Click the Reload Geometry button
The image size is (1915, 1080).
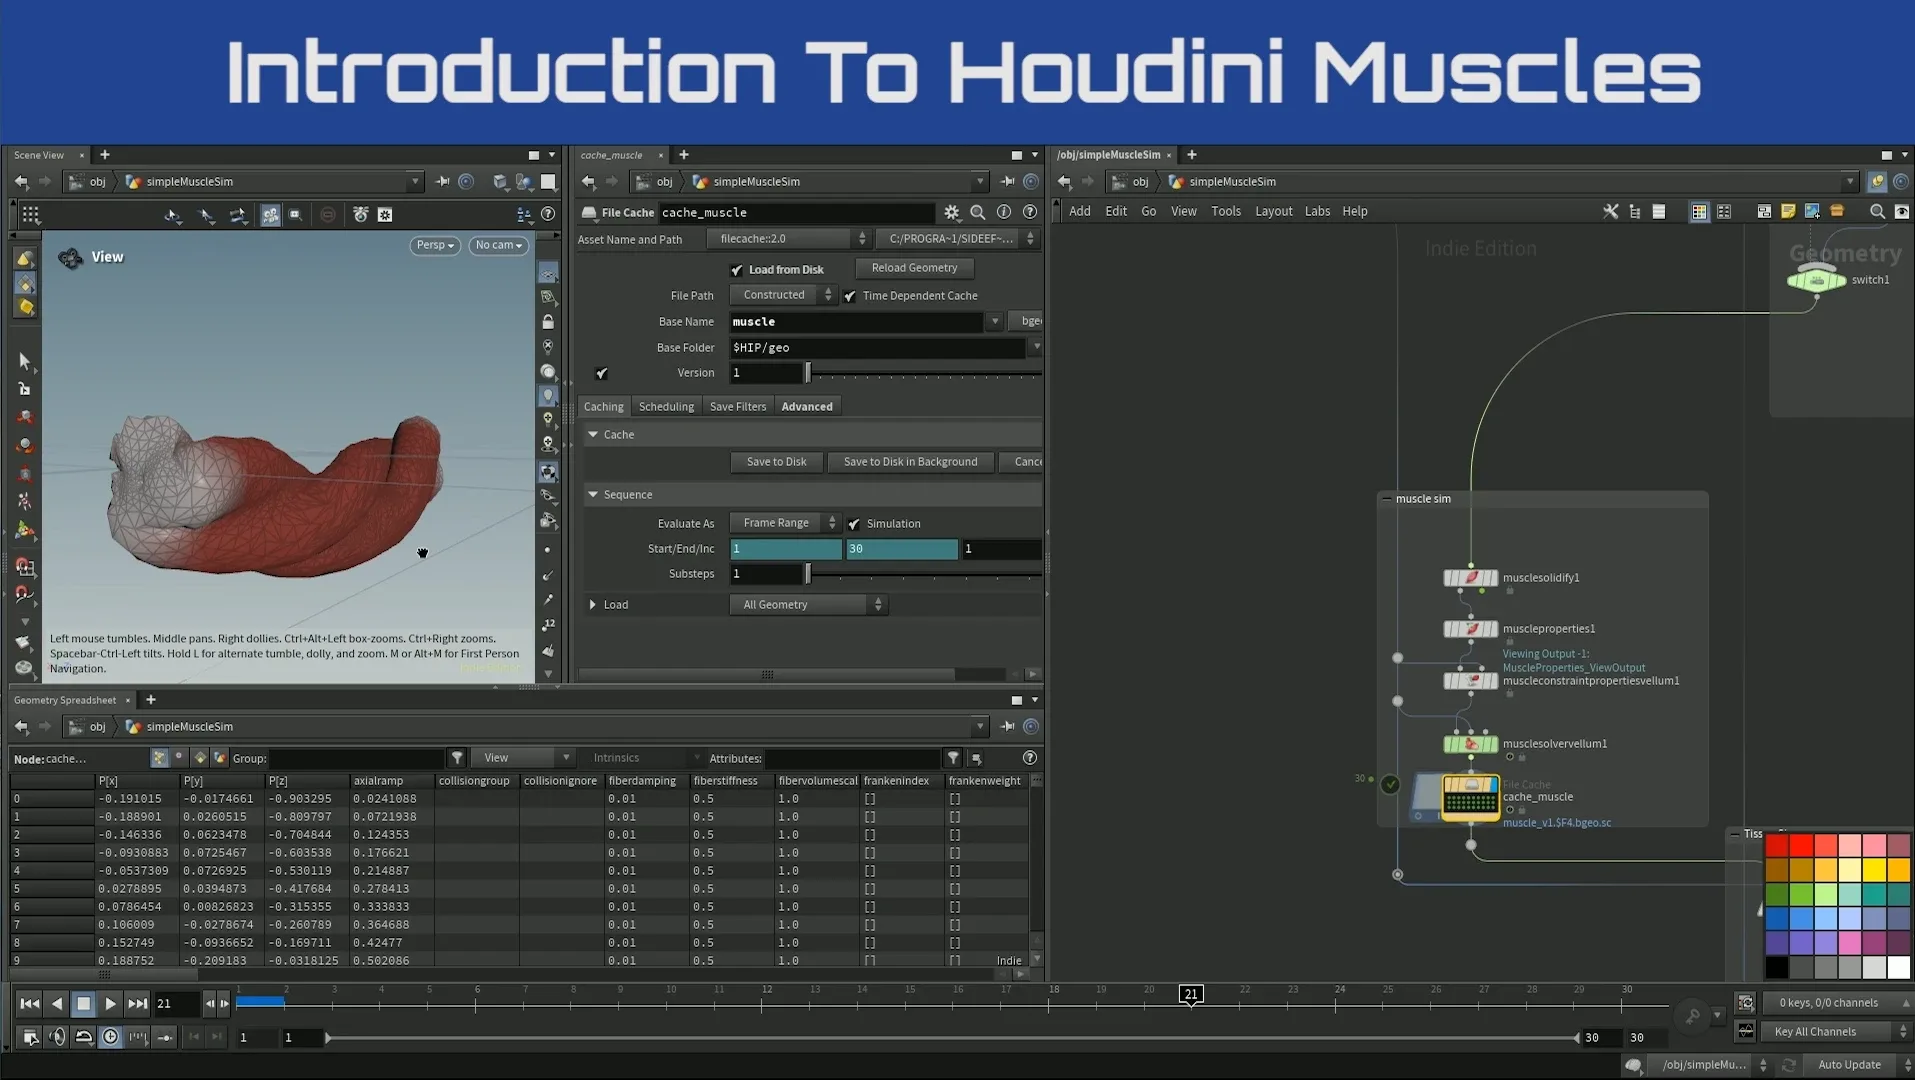click(x=913, y=268)
